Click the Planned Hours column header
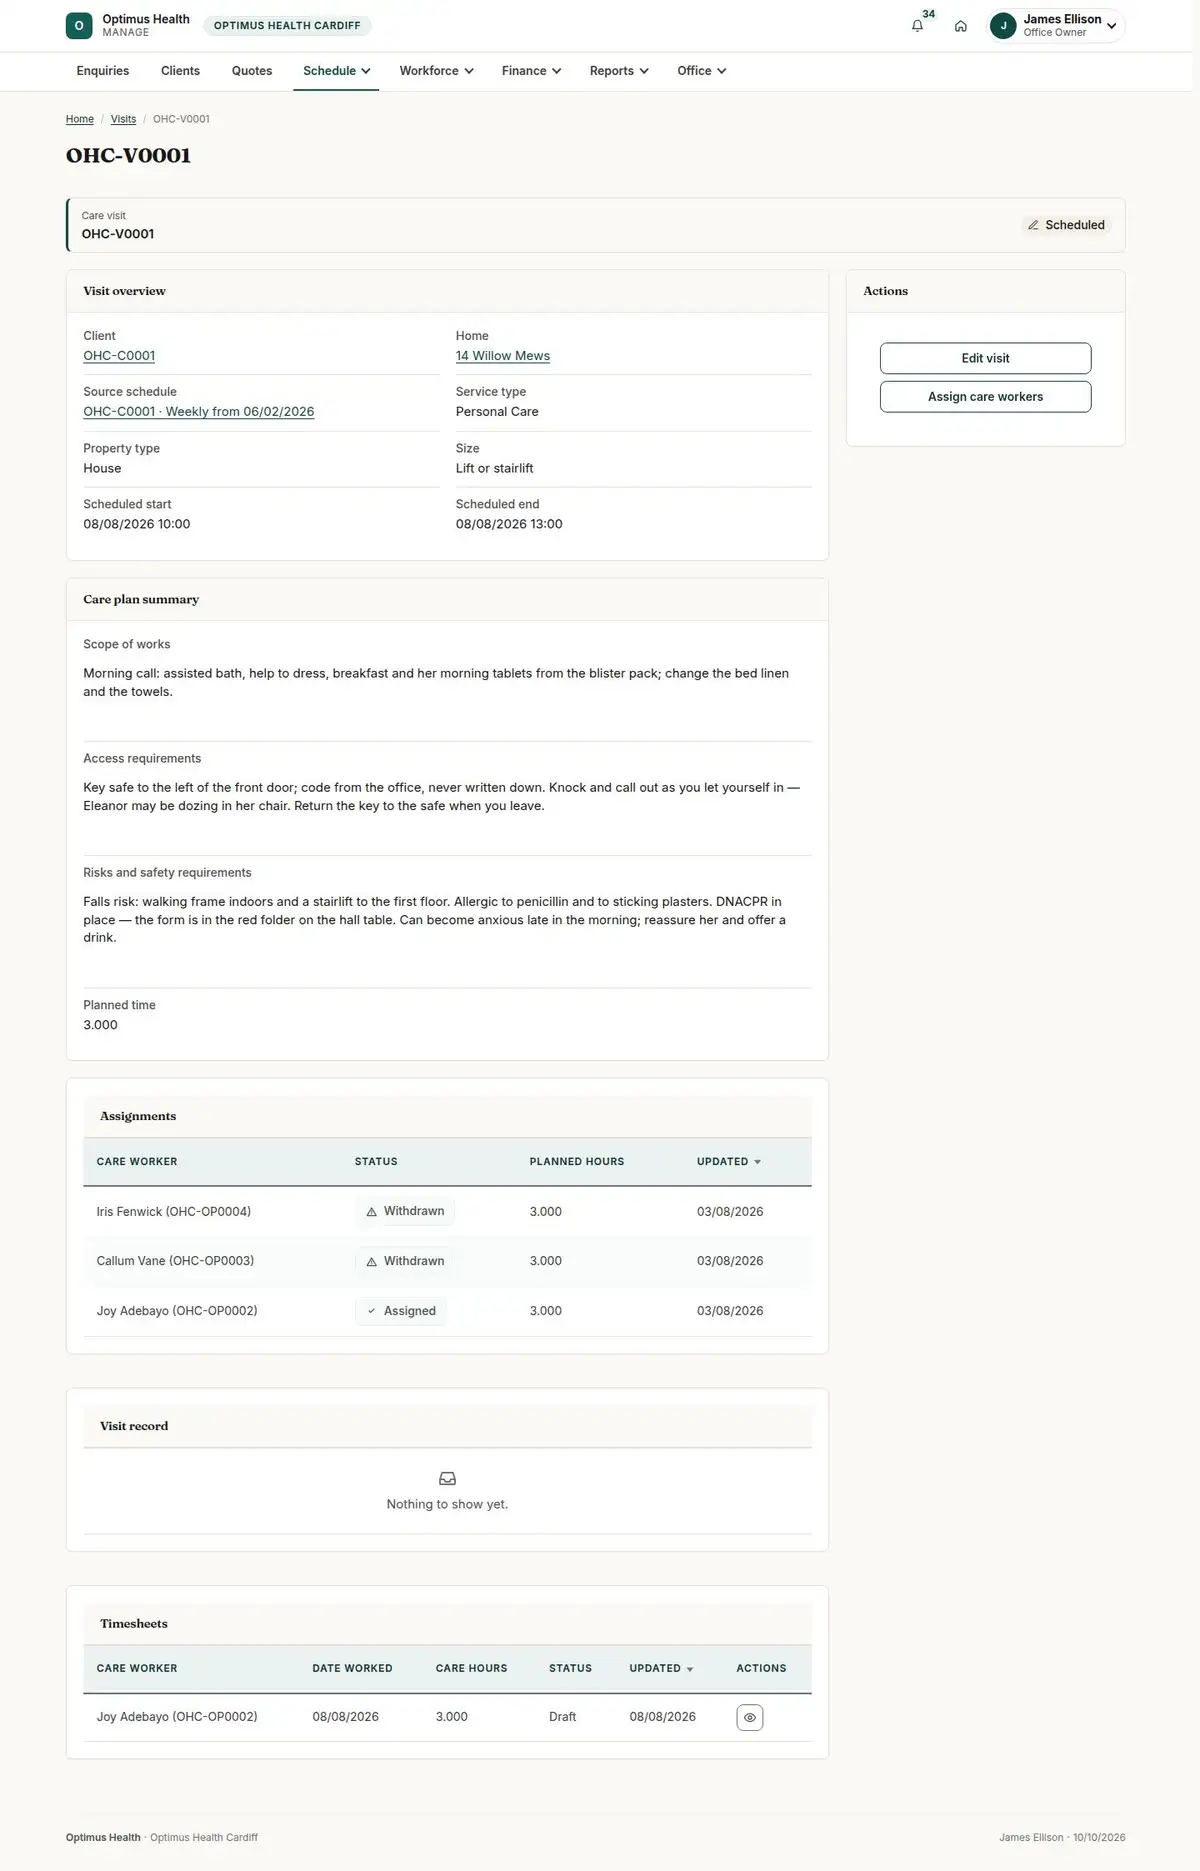 click(577, 1162)
